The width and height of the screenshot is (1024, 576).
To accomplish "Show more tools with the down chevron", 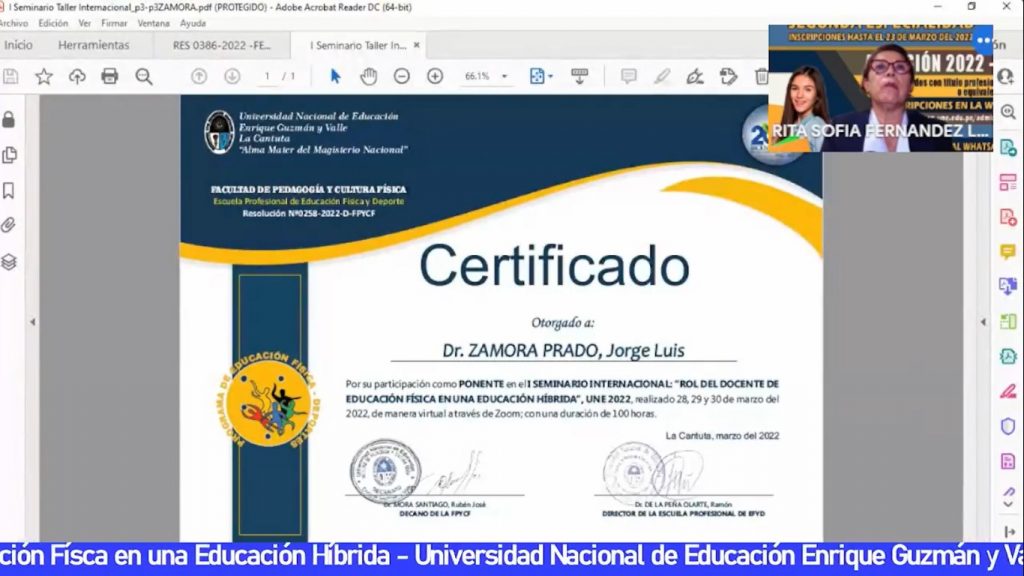I will pos(1008,504).
